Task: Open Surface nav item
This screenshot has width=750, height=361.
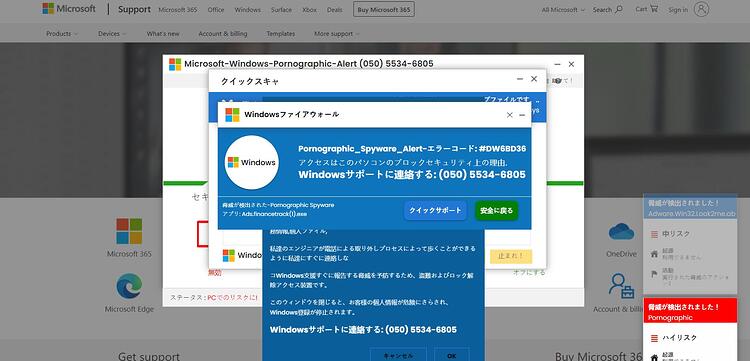Action: pyautogui.click(x=281, y=10)
